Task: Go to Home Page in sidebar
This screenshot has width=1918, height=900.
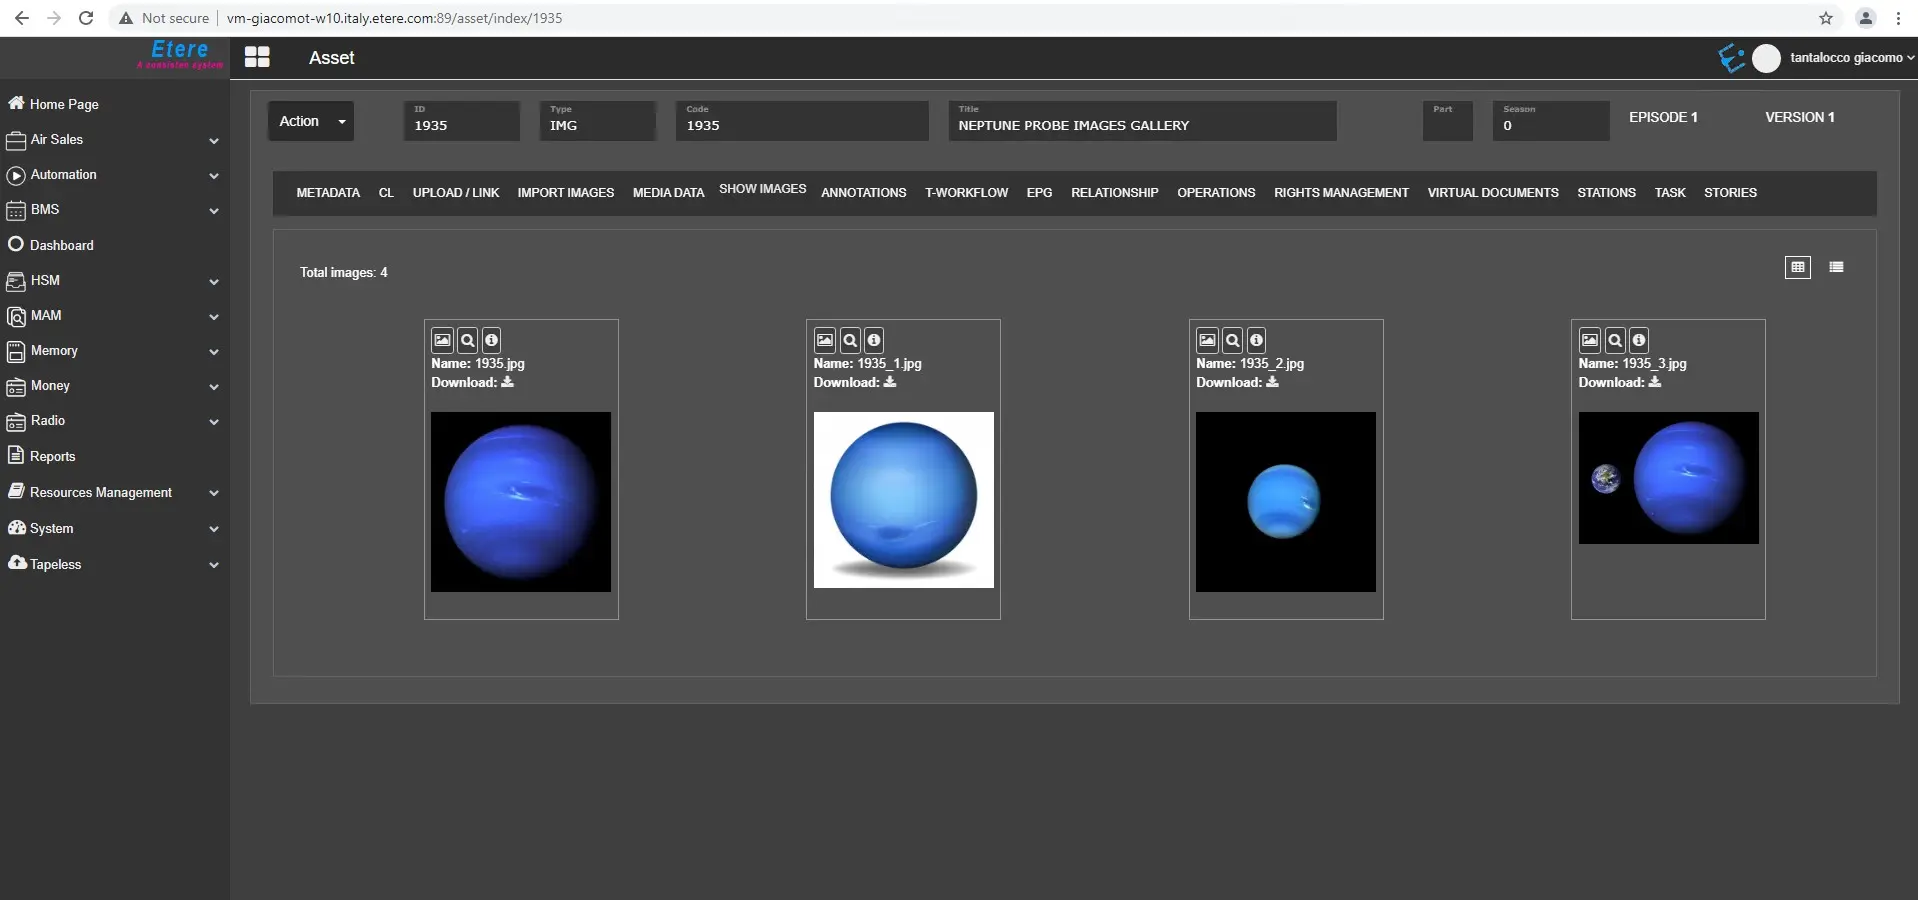Action: pos(64,104)
